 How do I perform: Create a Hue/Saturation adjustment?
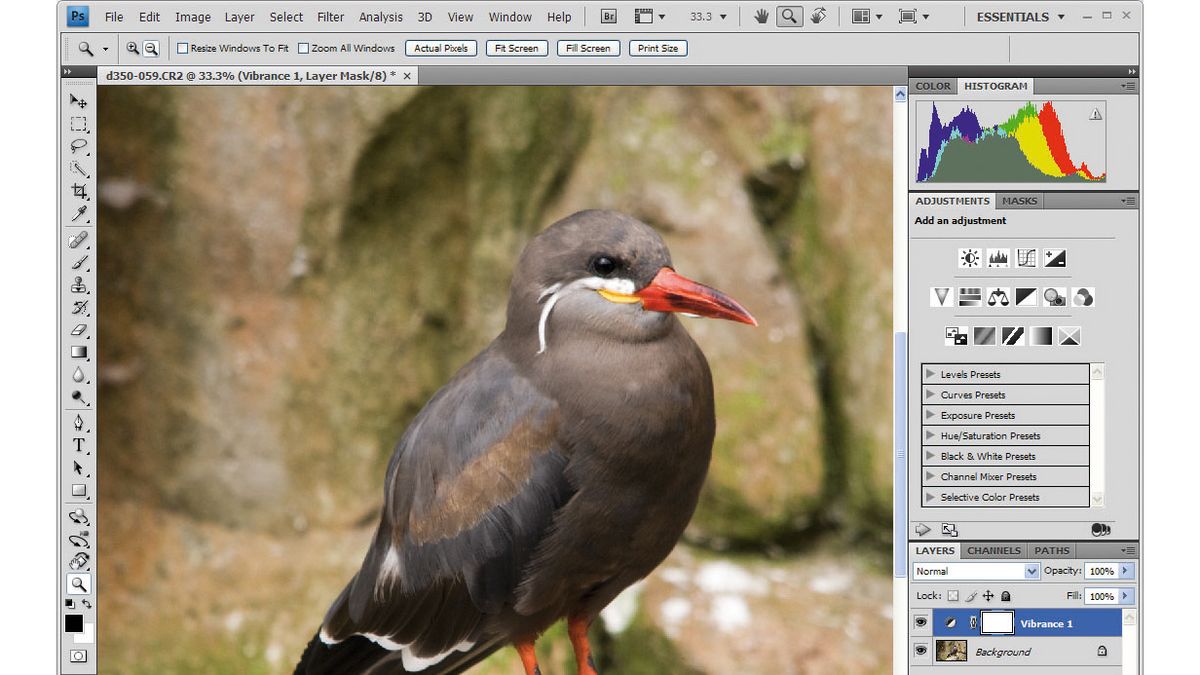click(968, 297)
